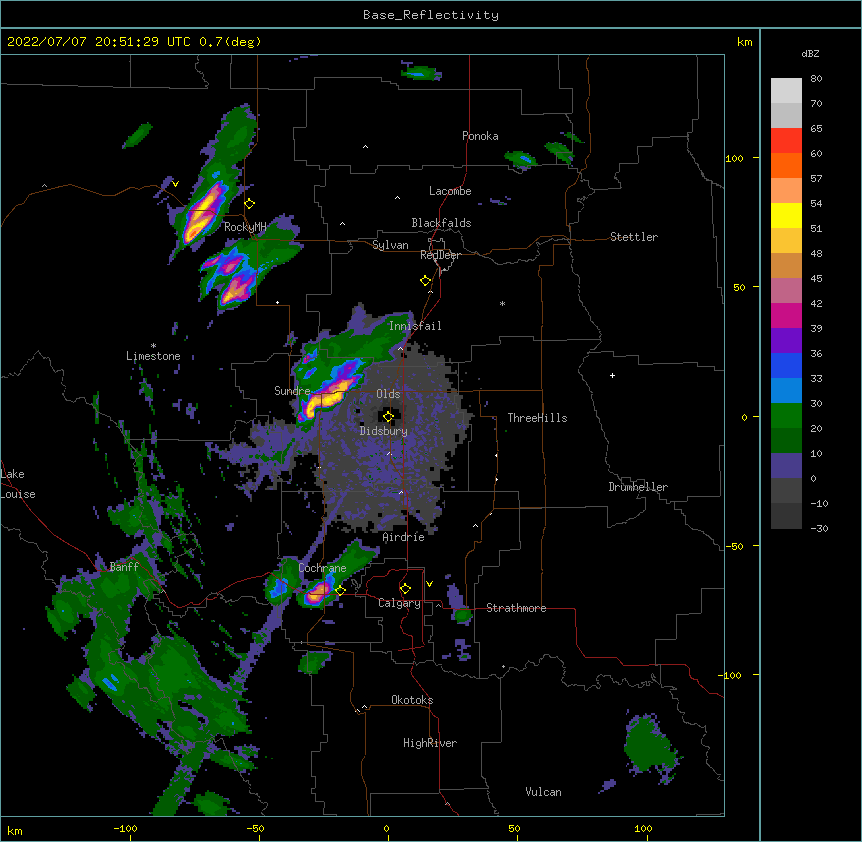Select the Drumheller label
Viewport: 862px width, 842px height.
pos(638,487)
